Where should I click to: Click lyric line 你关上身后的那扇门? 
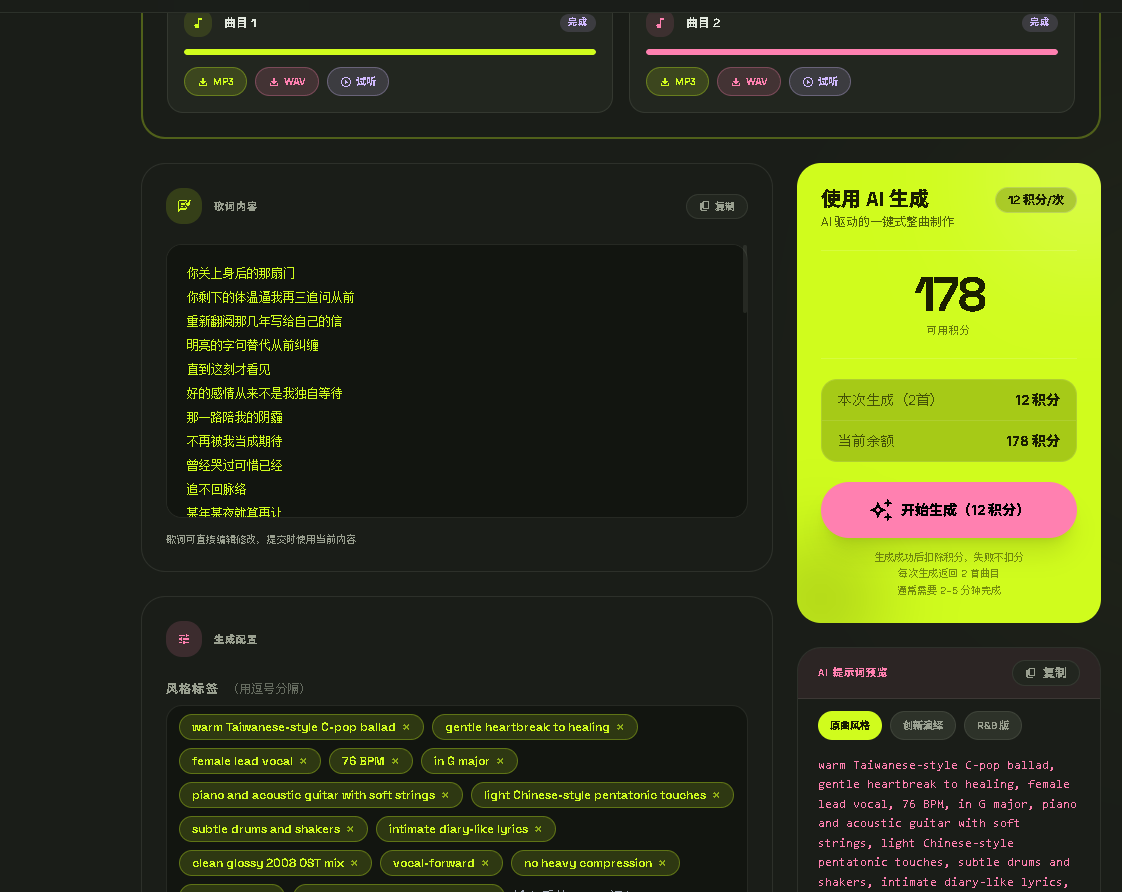pyautogui.click(x=240, y=273)
